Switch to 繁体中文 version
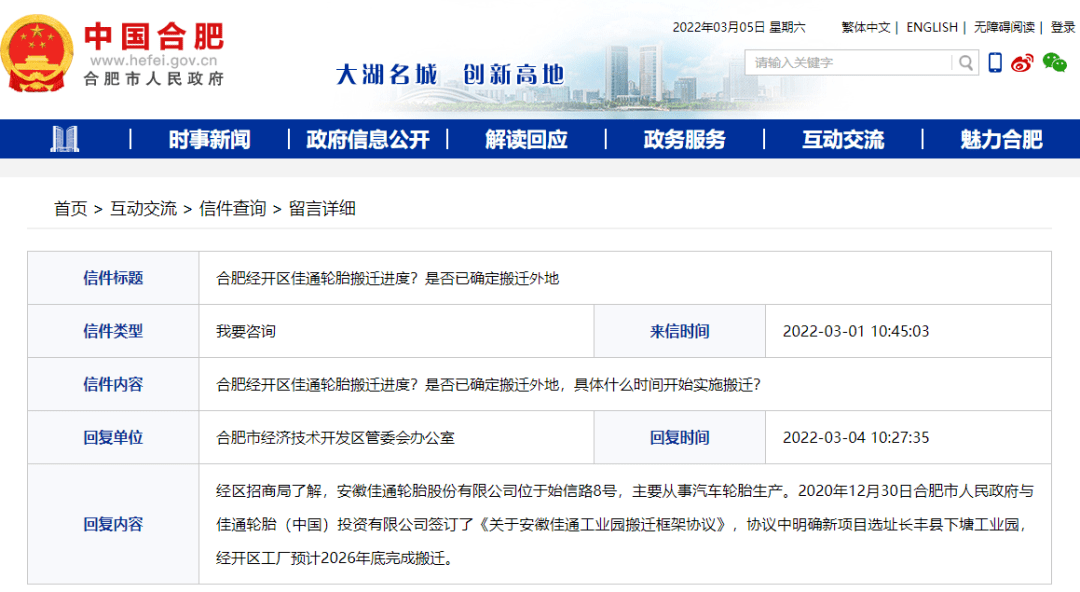1080x592 pixels. (x=866, y=27)
